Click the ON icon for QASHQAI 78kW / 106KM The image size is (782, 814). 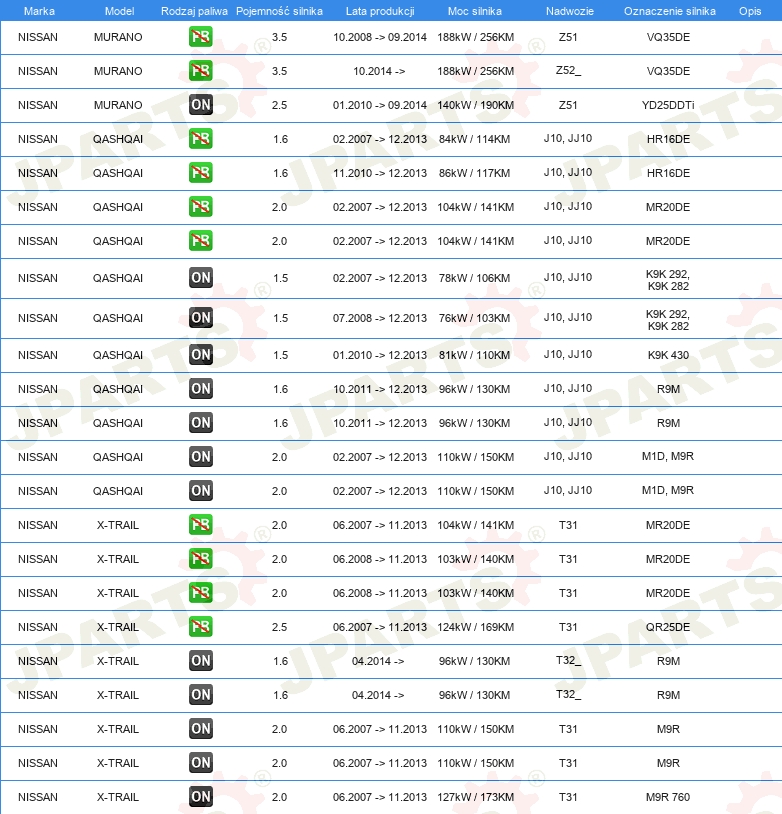(200, 278)
